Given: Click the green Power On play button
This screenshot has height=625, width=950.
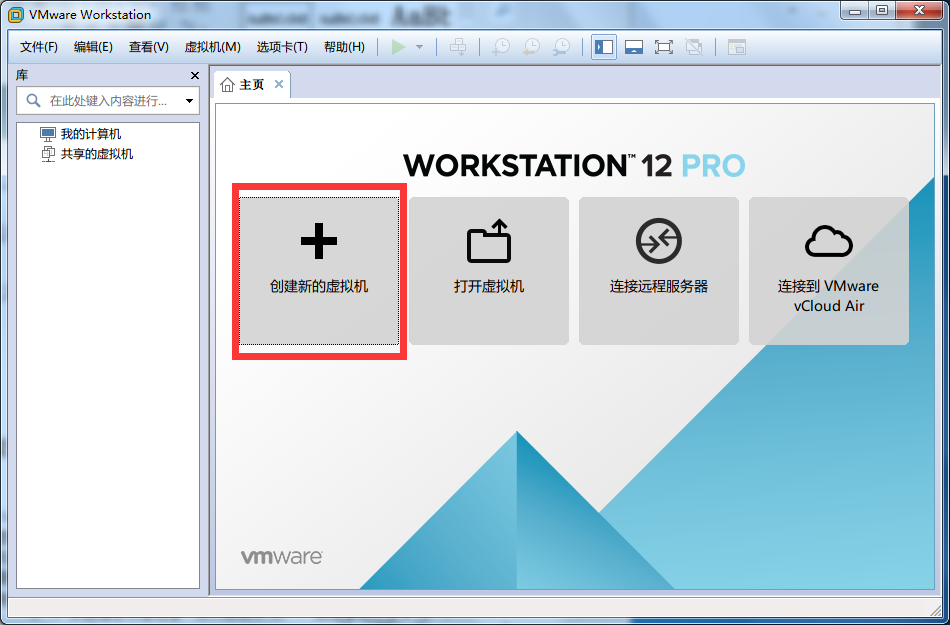Looking at the screenshot, I should 399,47.
